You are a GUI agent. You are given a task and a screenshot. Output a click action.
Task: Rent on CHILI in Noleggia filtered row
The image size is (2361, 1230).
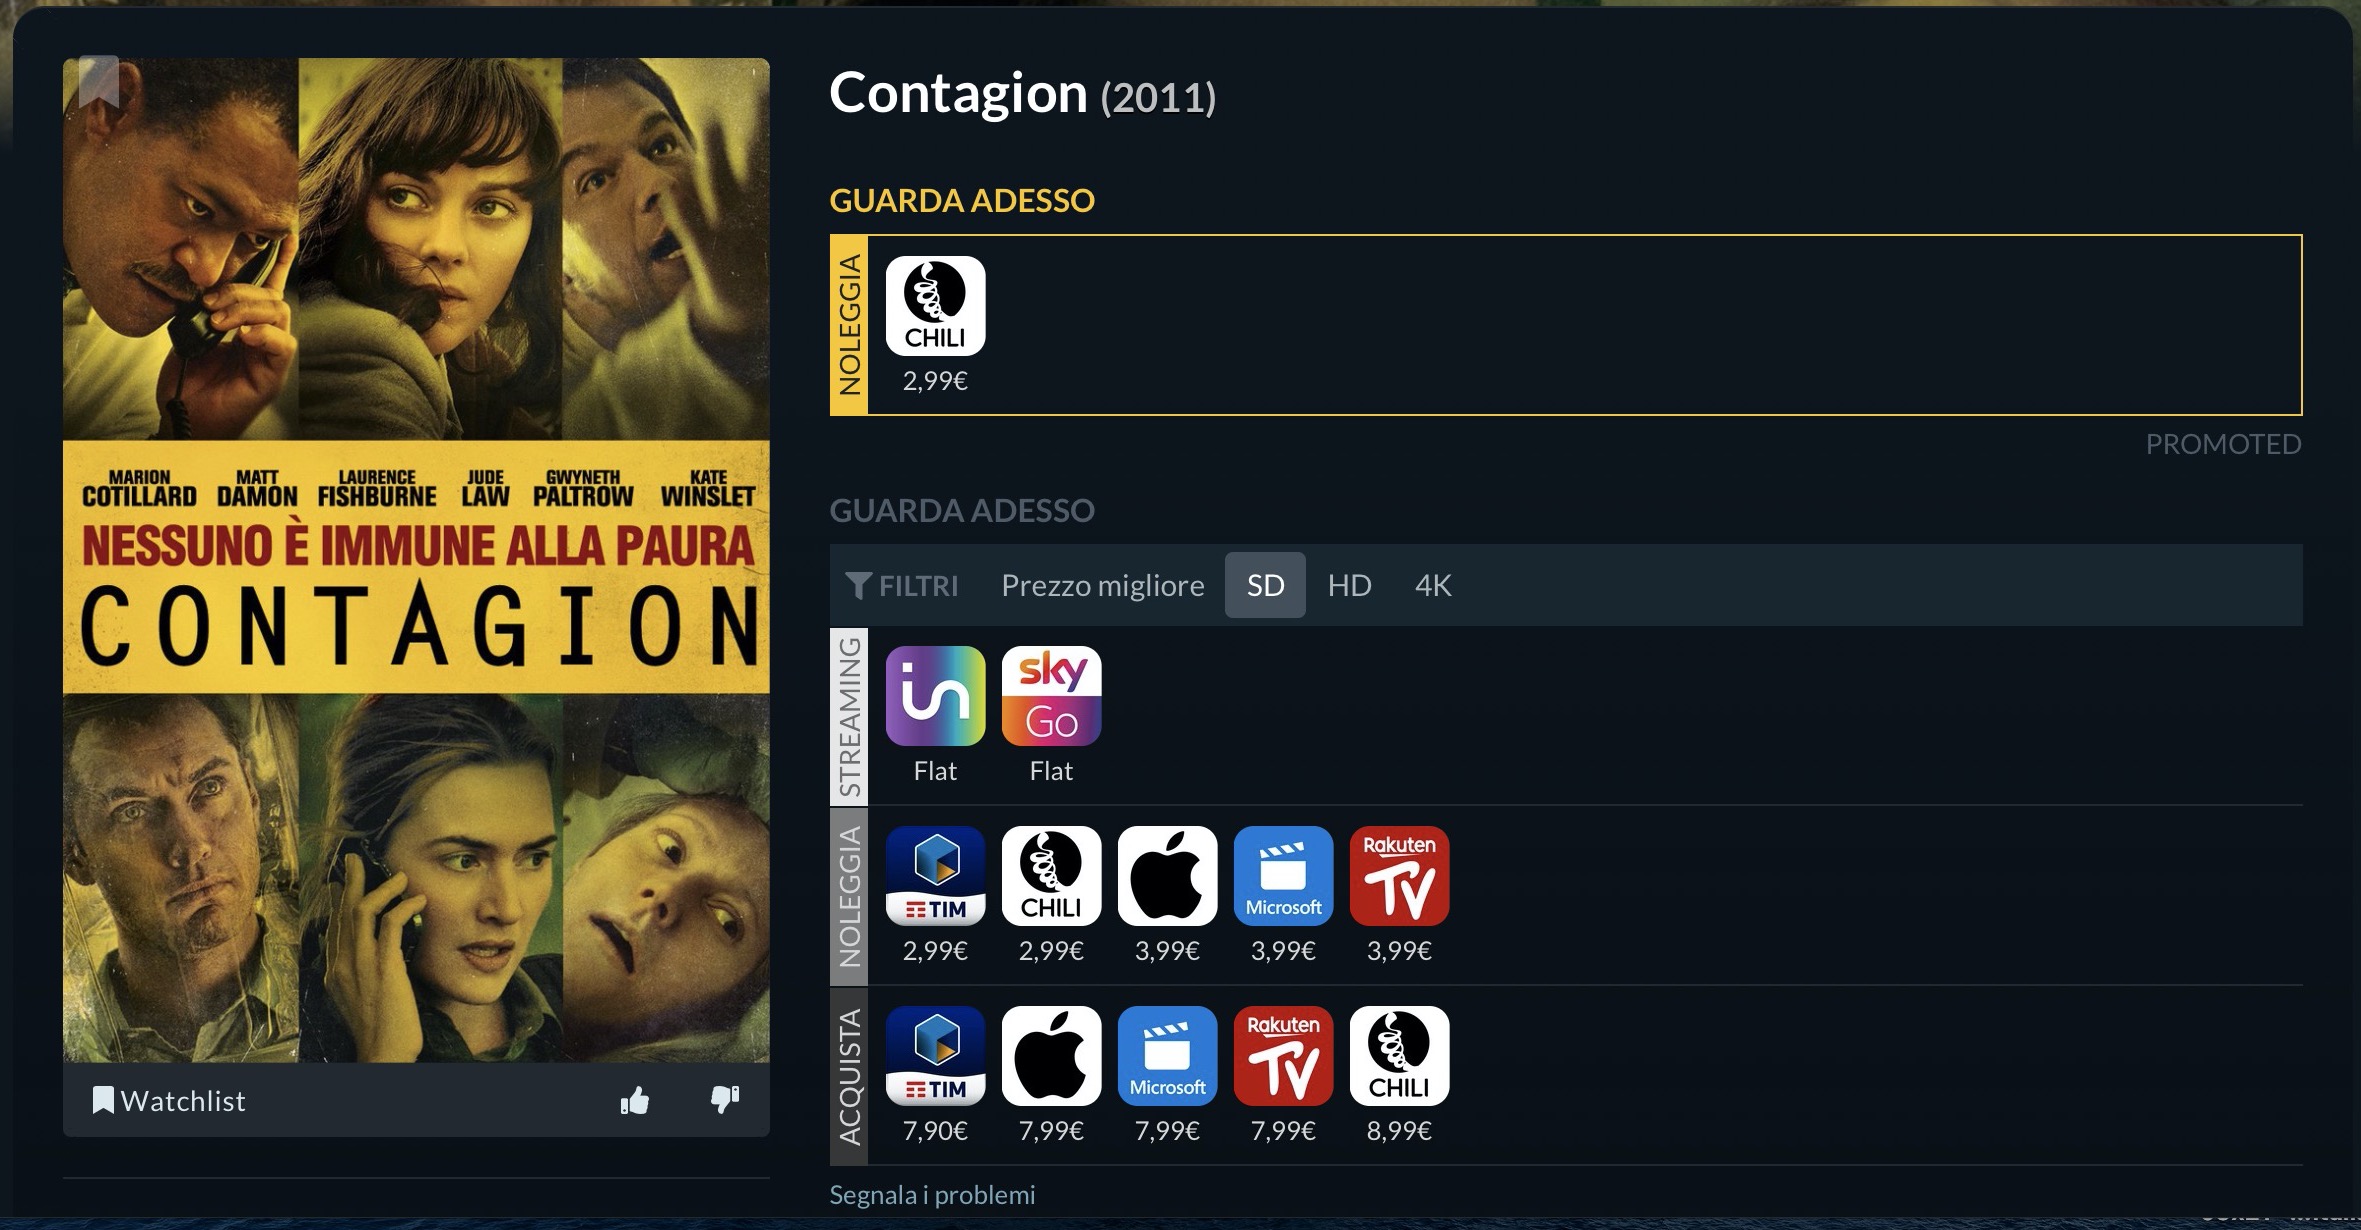(1051, 876)
